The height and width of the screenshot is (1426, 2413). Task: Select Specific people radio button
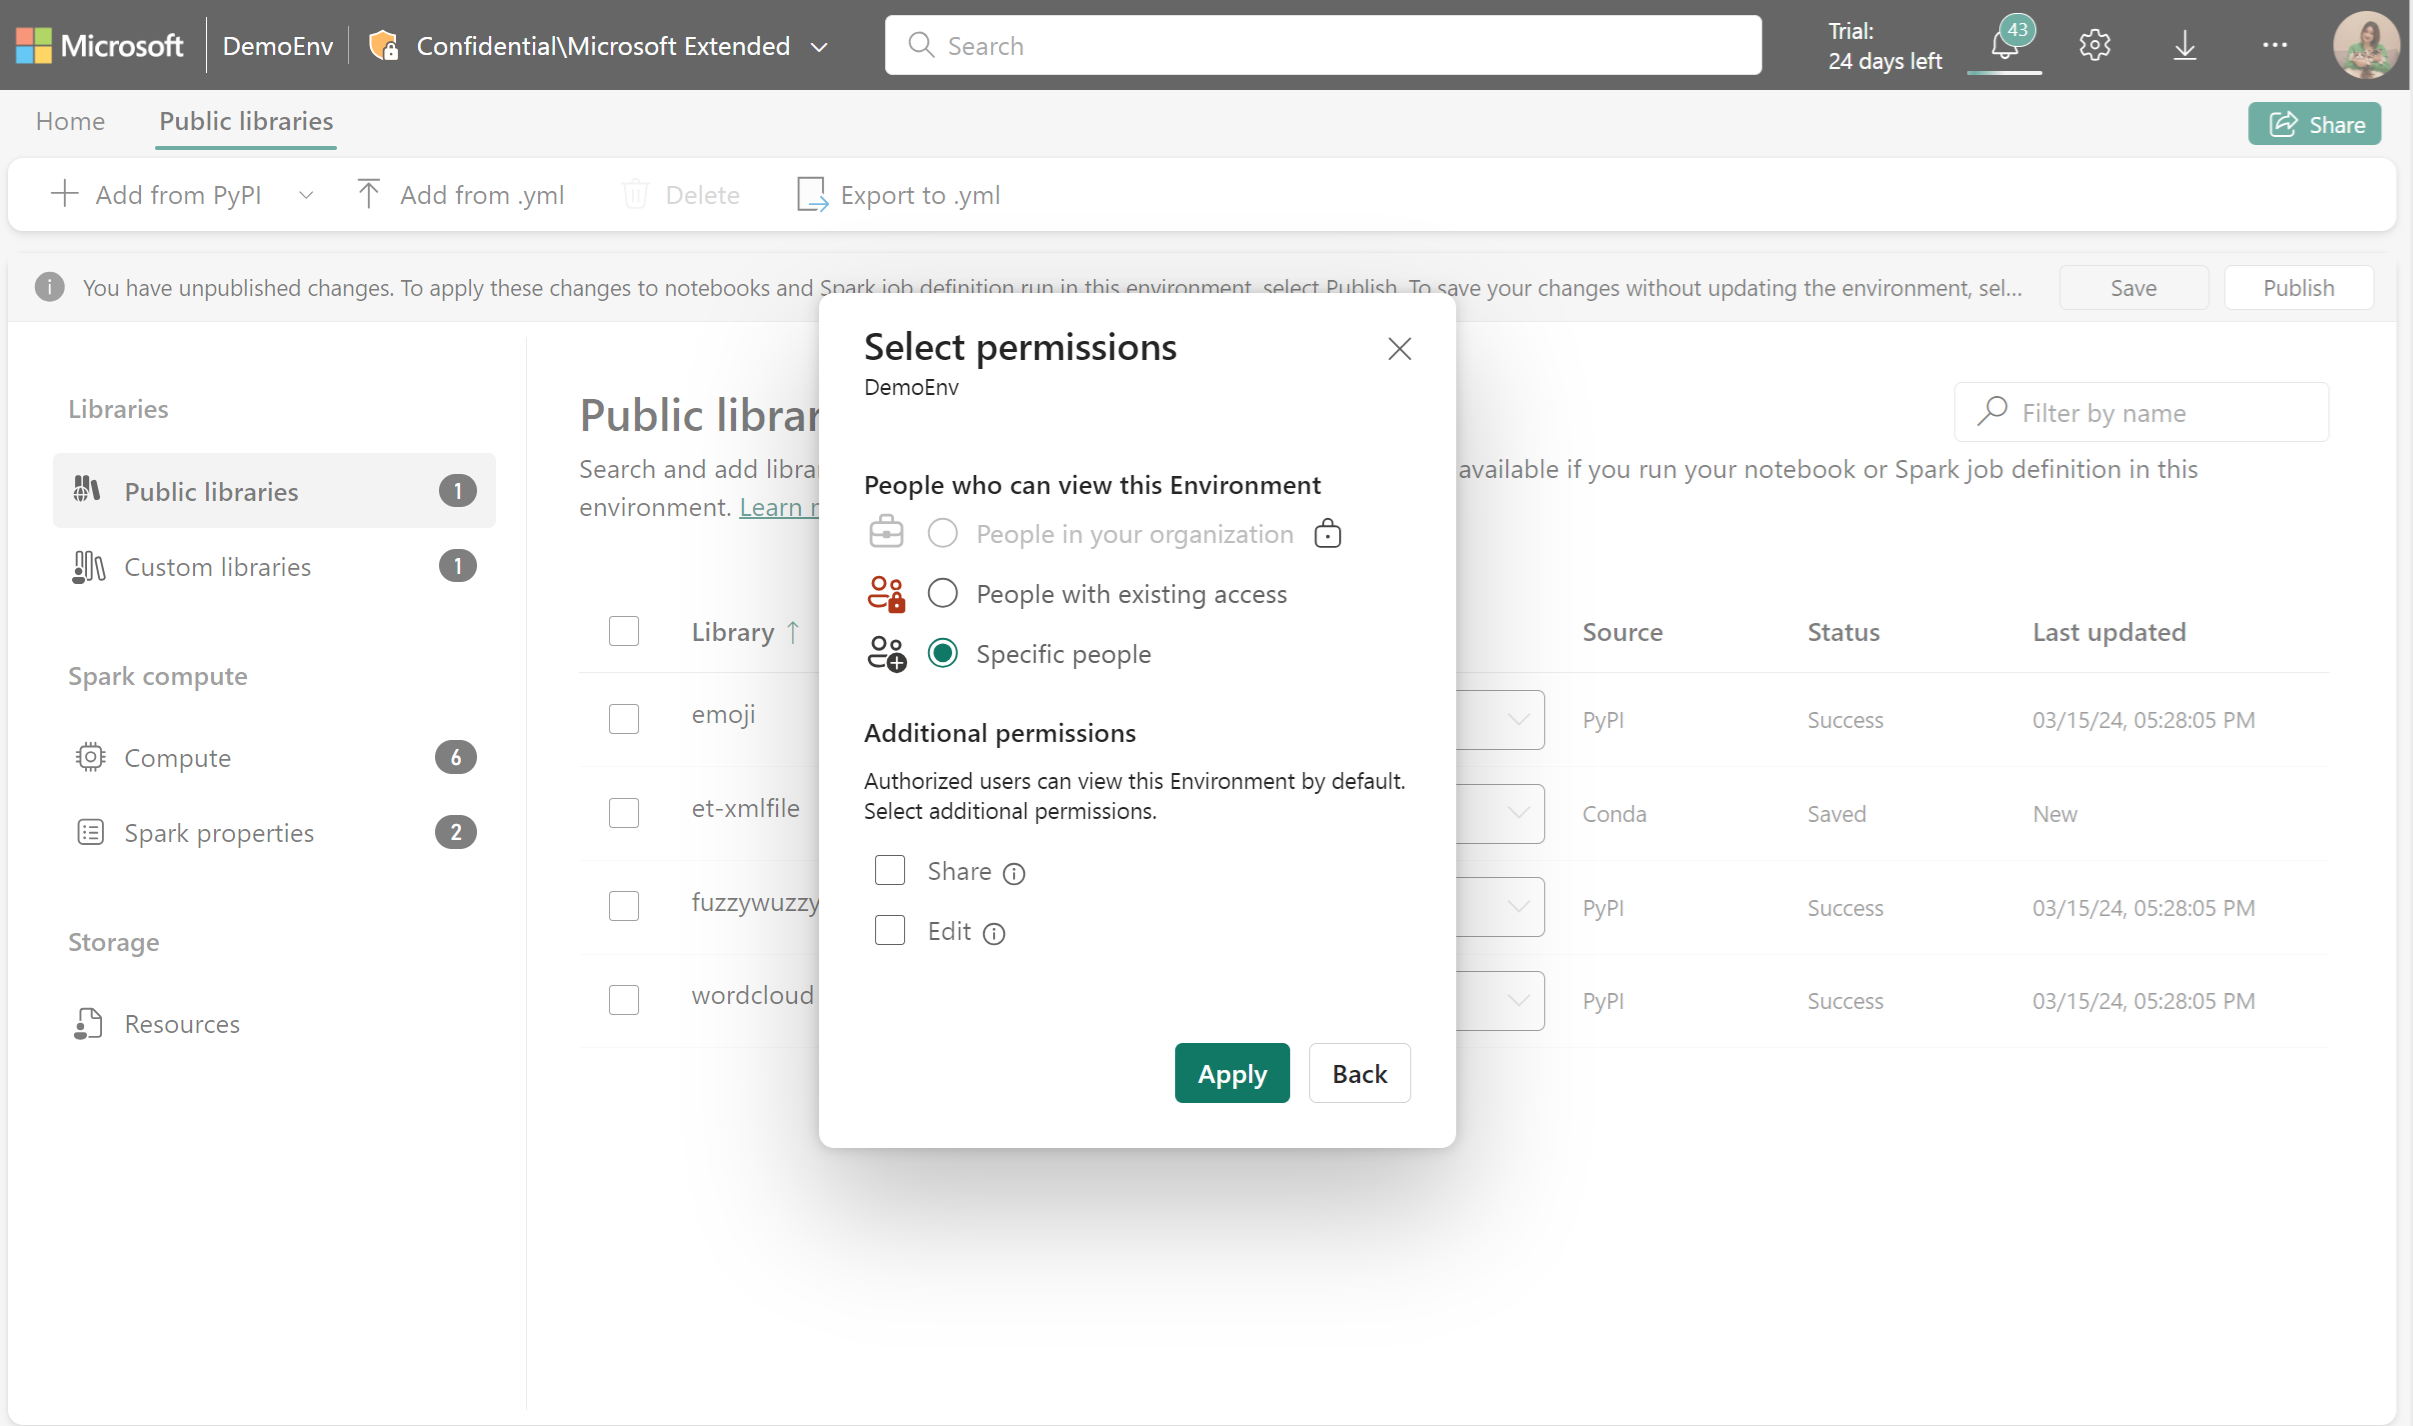pyautogui.click(x=942, y=652)
